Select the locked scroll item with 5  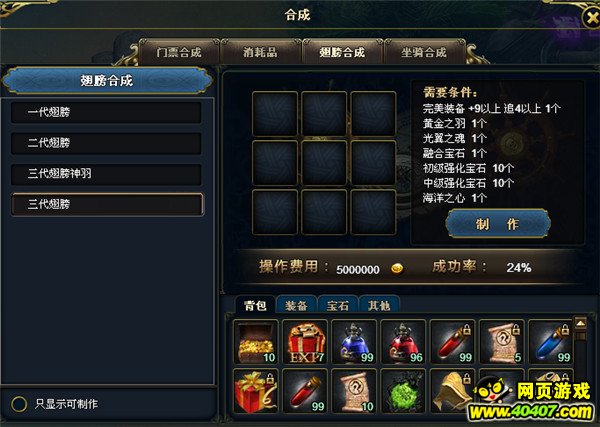[502, 342]
